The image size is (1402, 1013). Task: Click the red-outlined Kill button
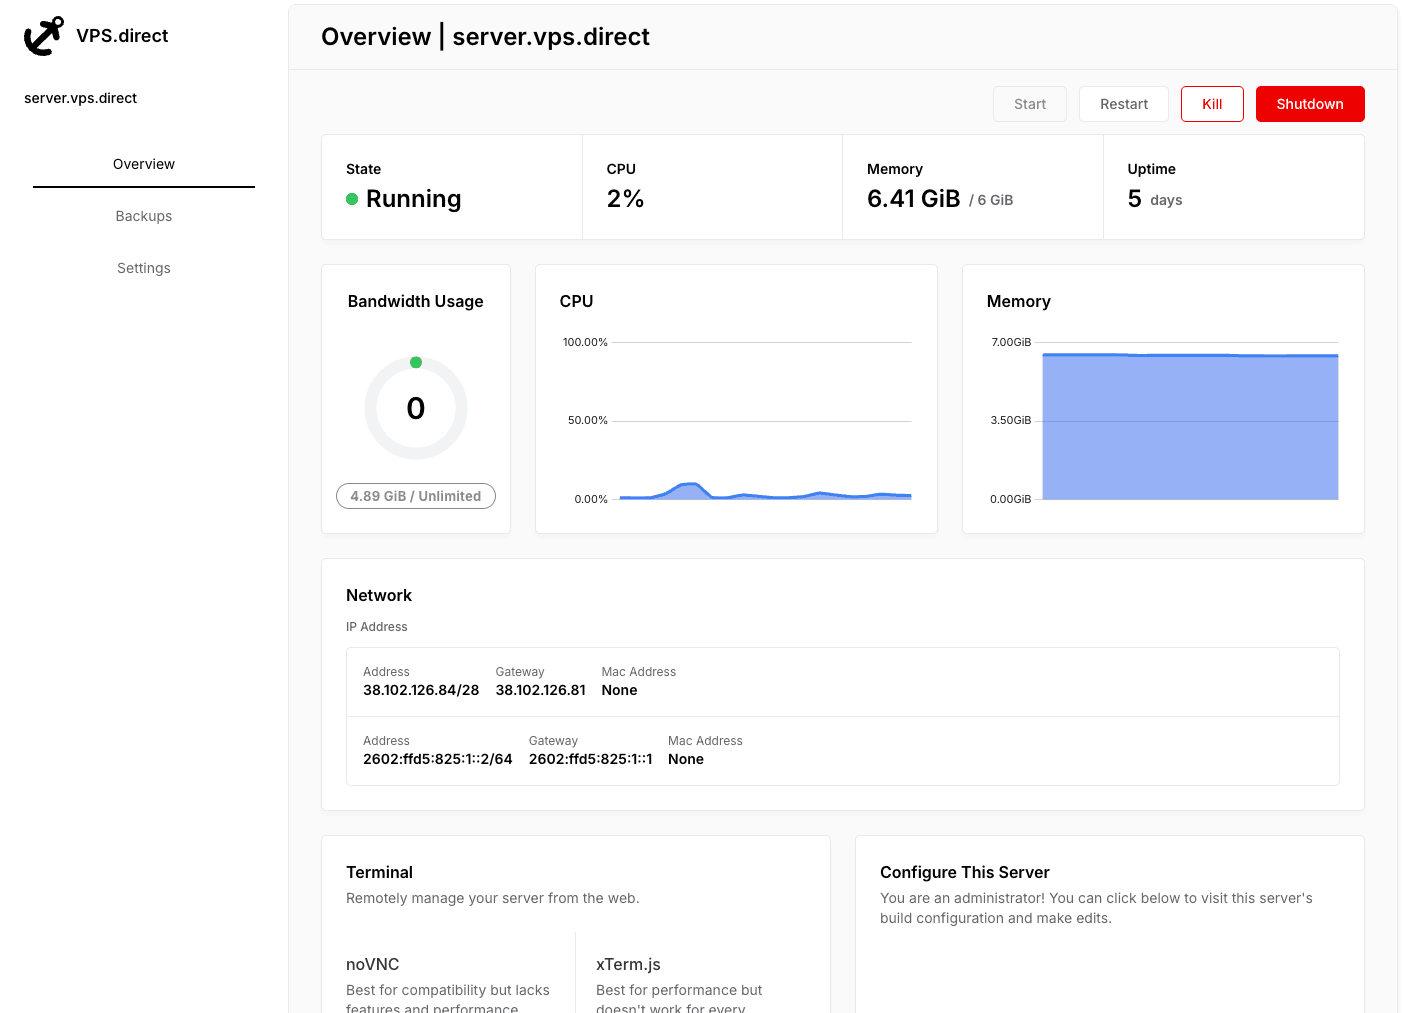1211,104
